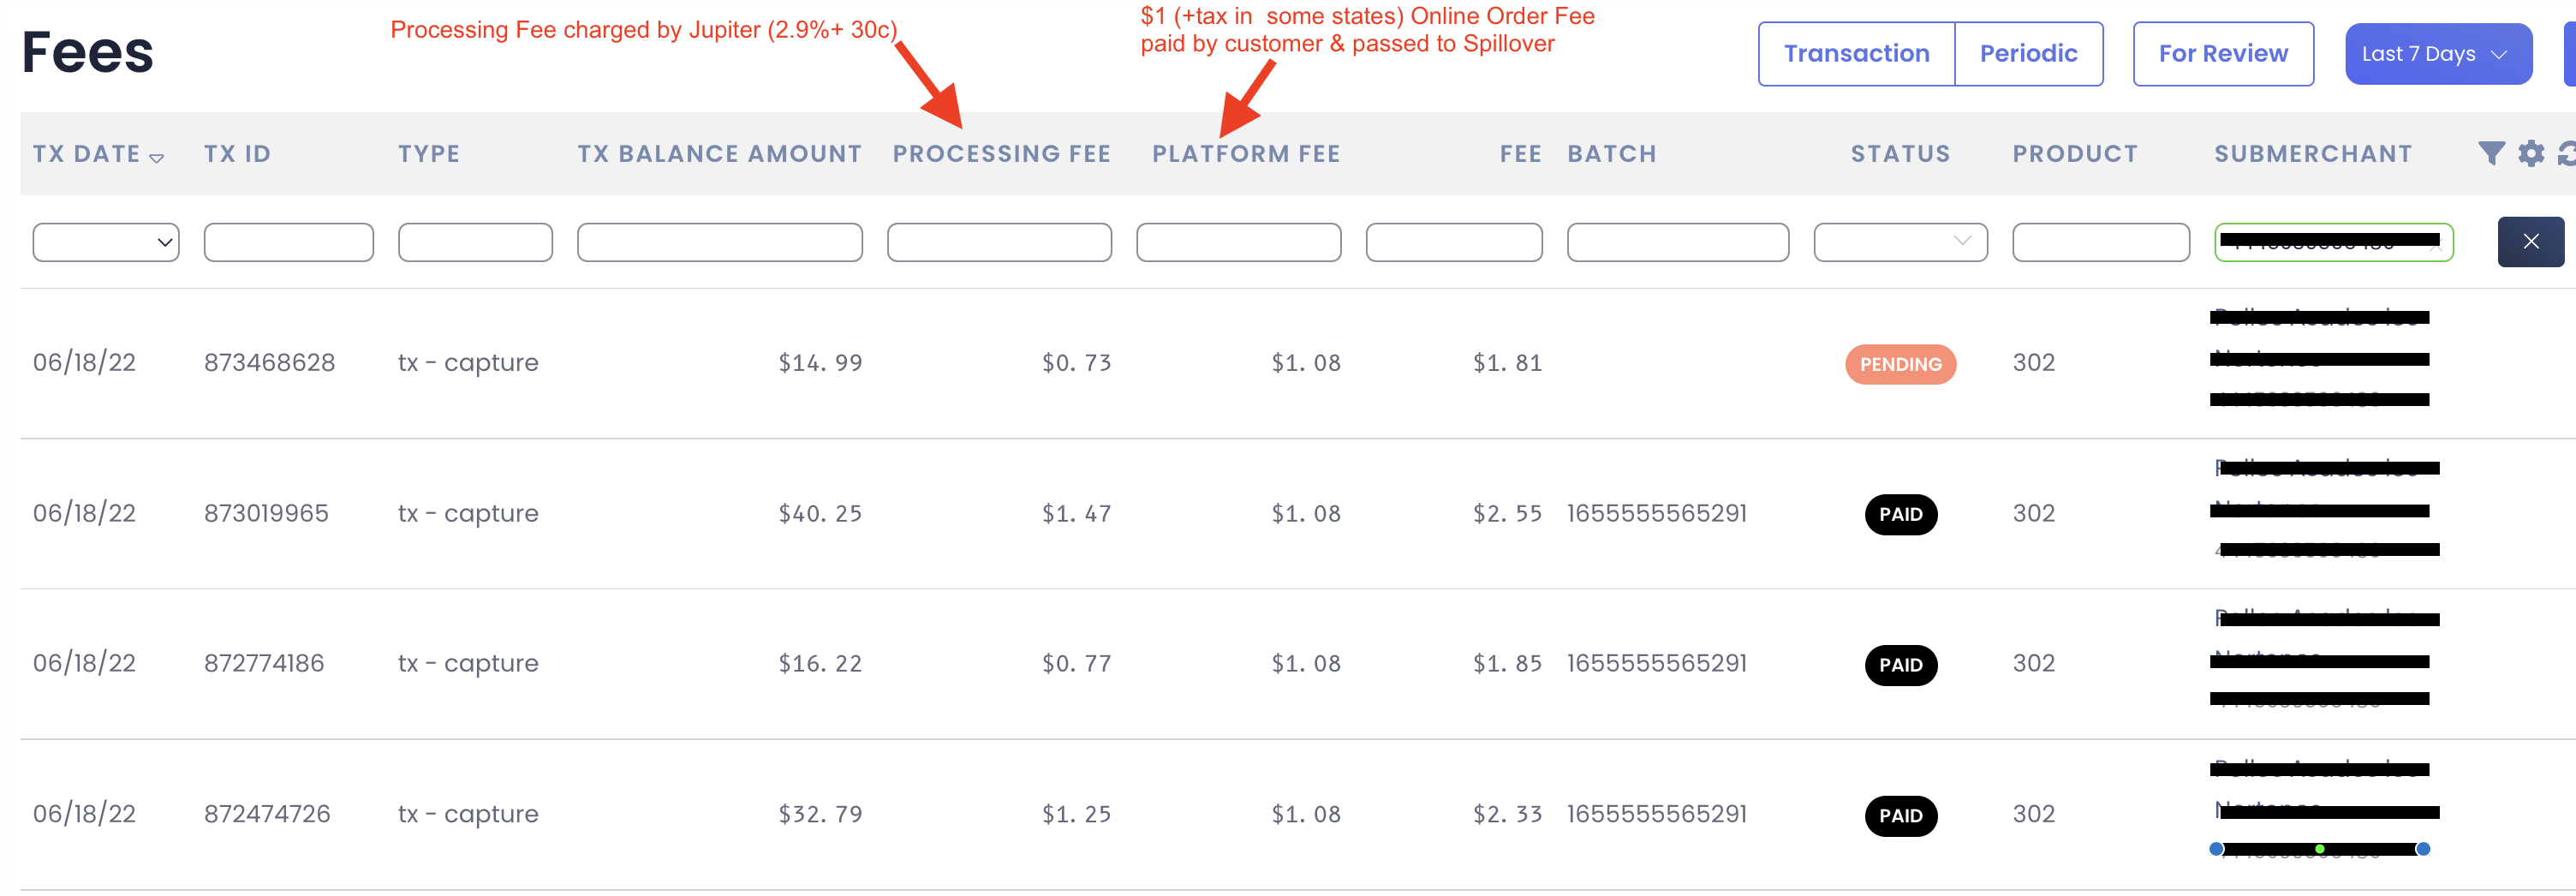Viewport: 2576px width, 896px height.
Task: Click the refresh icon in header
Action: 2567,153
